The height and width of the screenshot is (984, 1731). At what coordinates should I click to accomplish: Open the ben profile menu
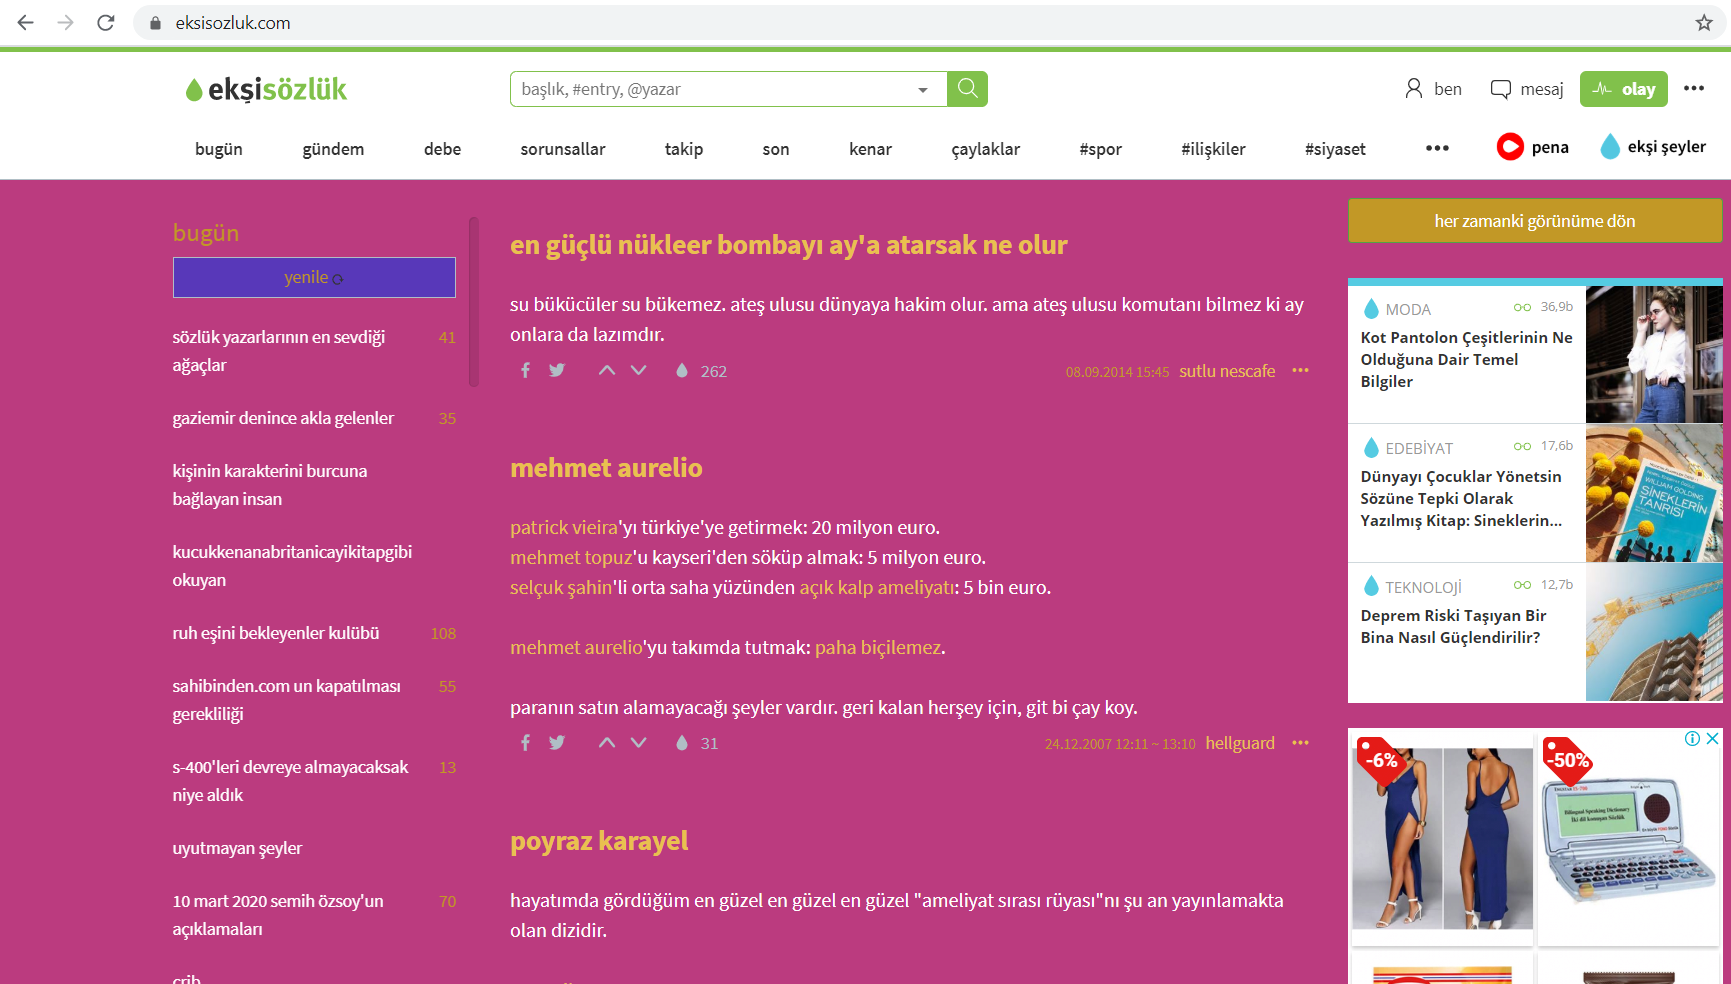1433,89
